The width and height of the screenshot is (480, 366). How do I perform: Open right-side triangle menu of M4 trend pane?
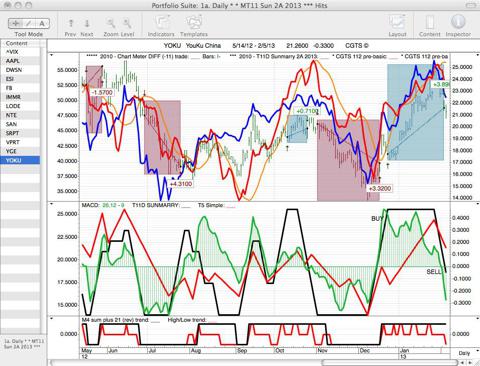478,318
